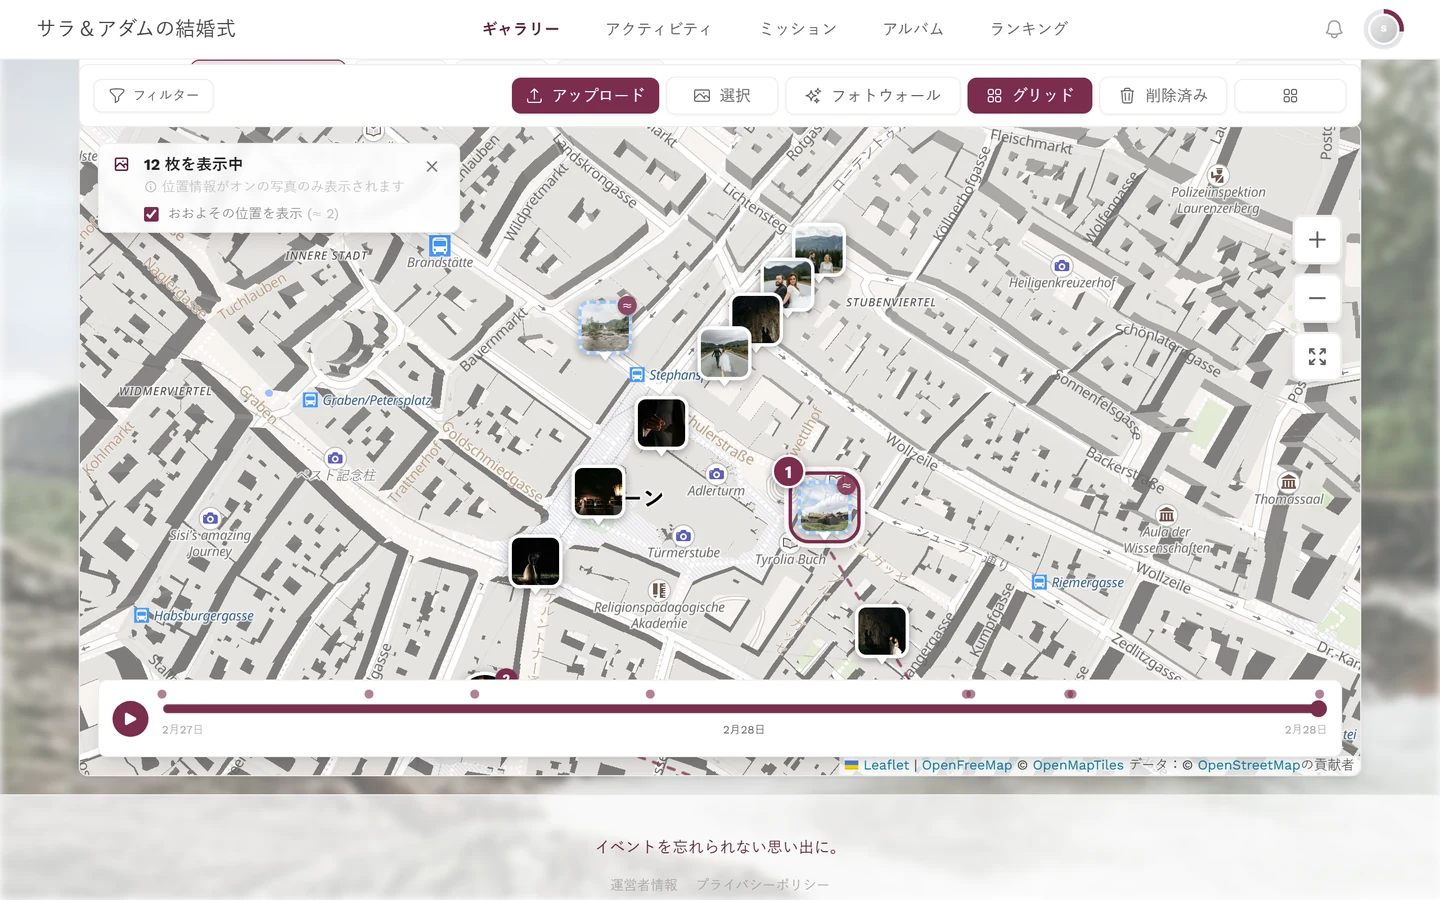Click the layout grid icon button

1290,95
